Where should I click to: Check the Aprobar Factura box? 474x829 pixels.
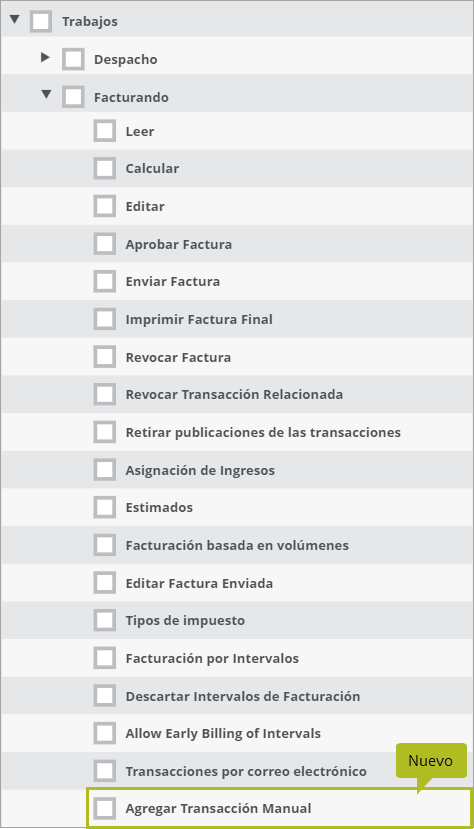(105, 244)
